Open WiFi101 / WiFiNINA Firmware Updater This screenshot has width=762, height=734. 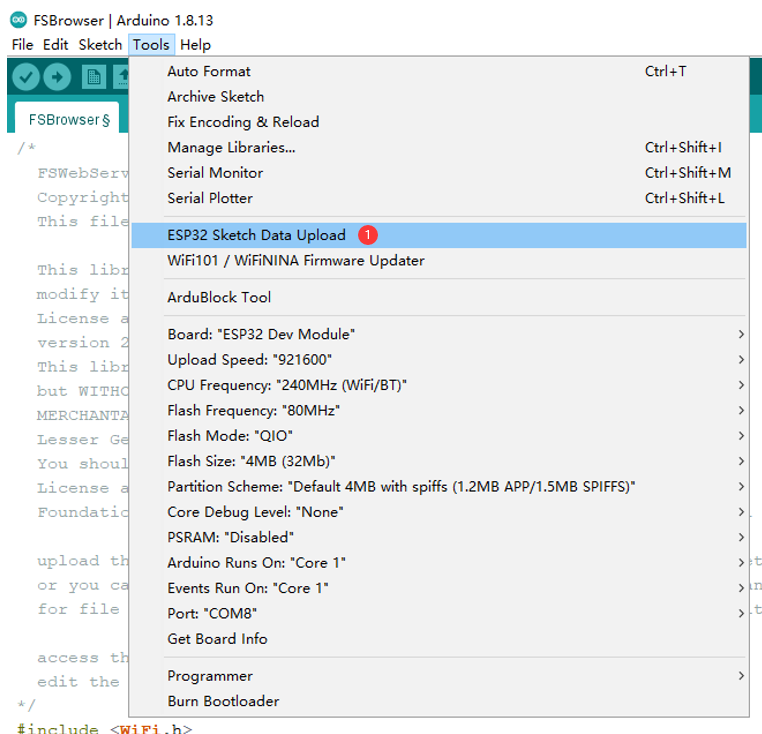point(439,261)
